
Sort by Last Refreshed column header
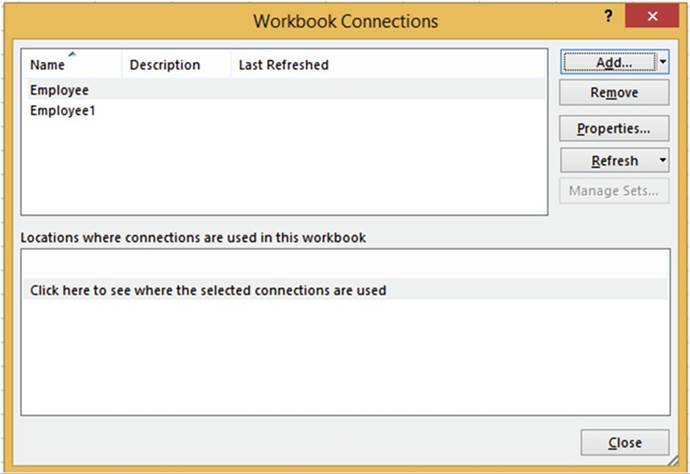284,65
